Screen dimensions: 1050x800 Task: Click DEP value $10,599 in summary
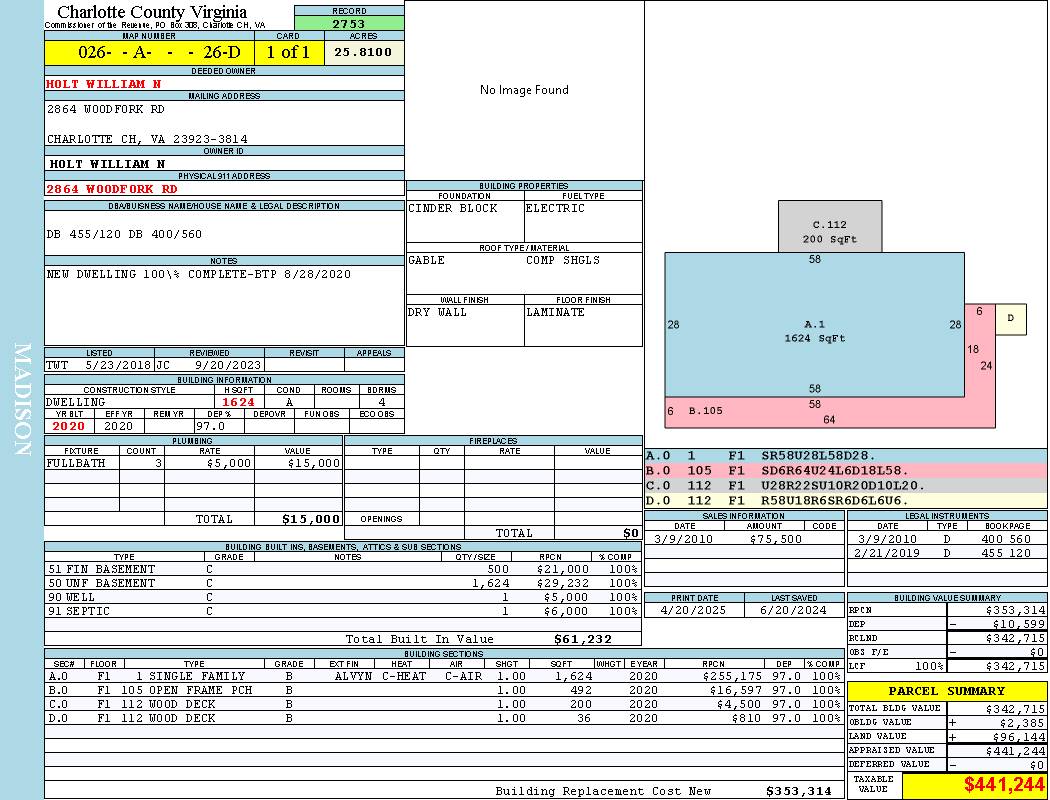tap(1019, 624)
